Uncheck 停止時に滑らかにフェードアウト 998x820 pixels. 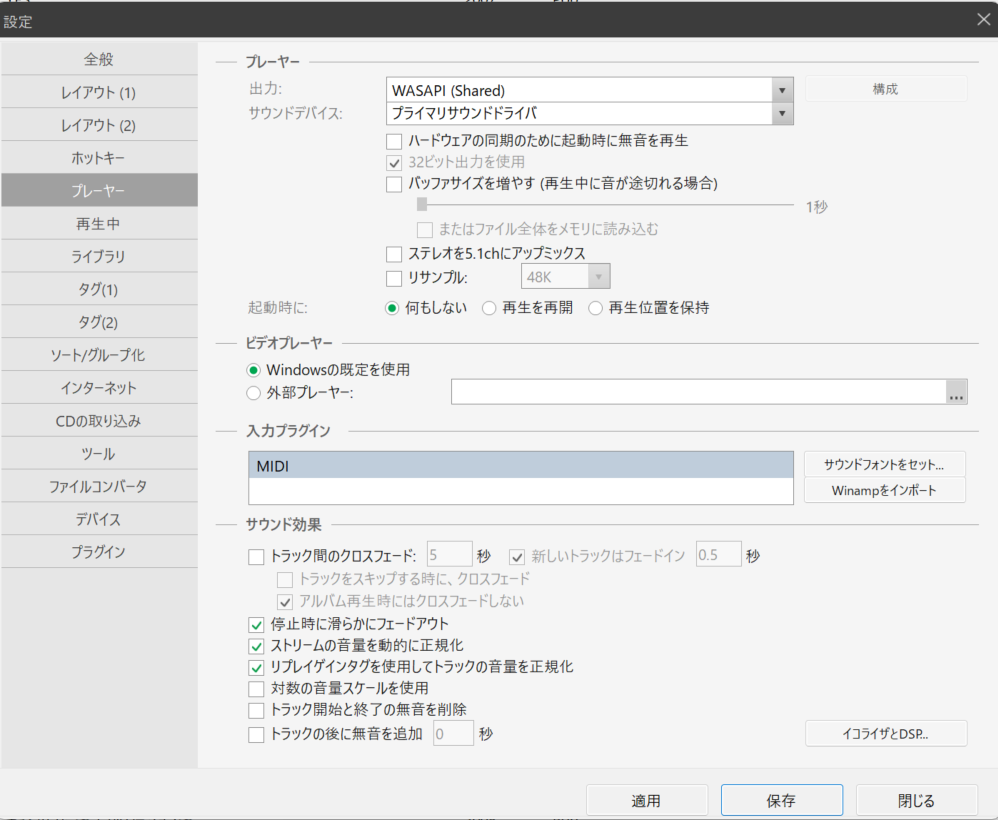click(x=256, y=624)
